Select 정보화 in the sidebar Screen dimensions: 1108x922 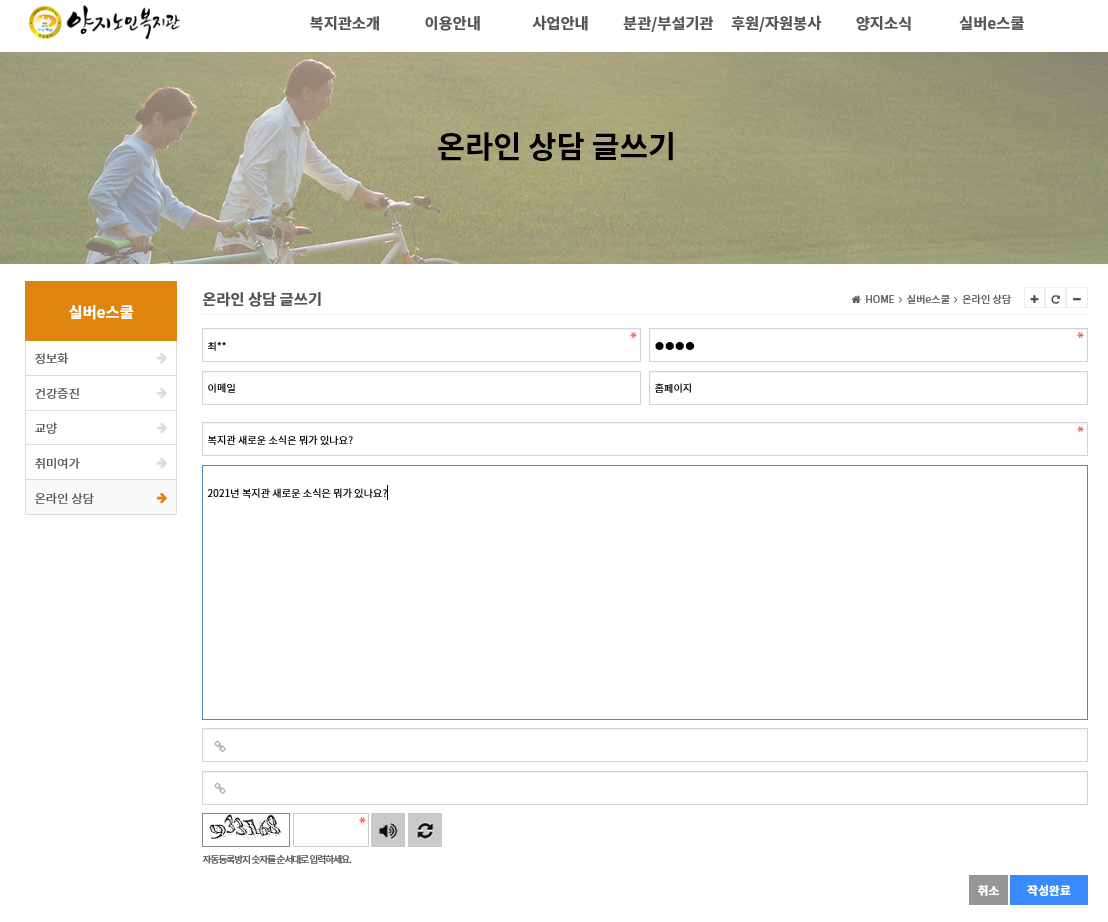click(101, 358)
